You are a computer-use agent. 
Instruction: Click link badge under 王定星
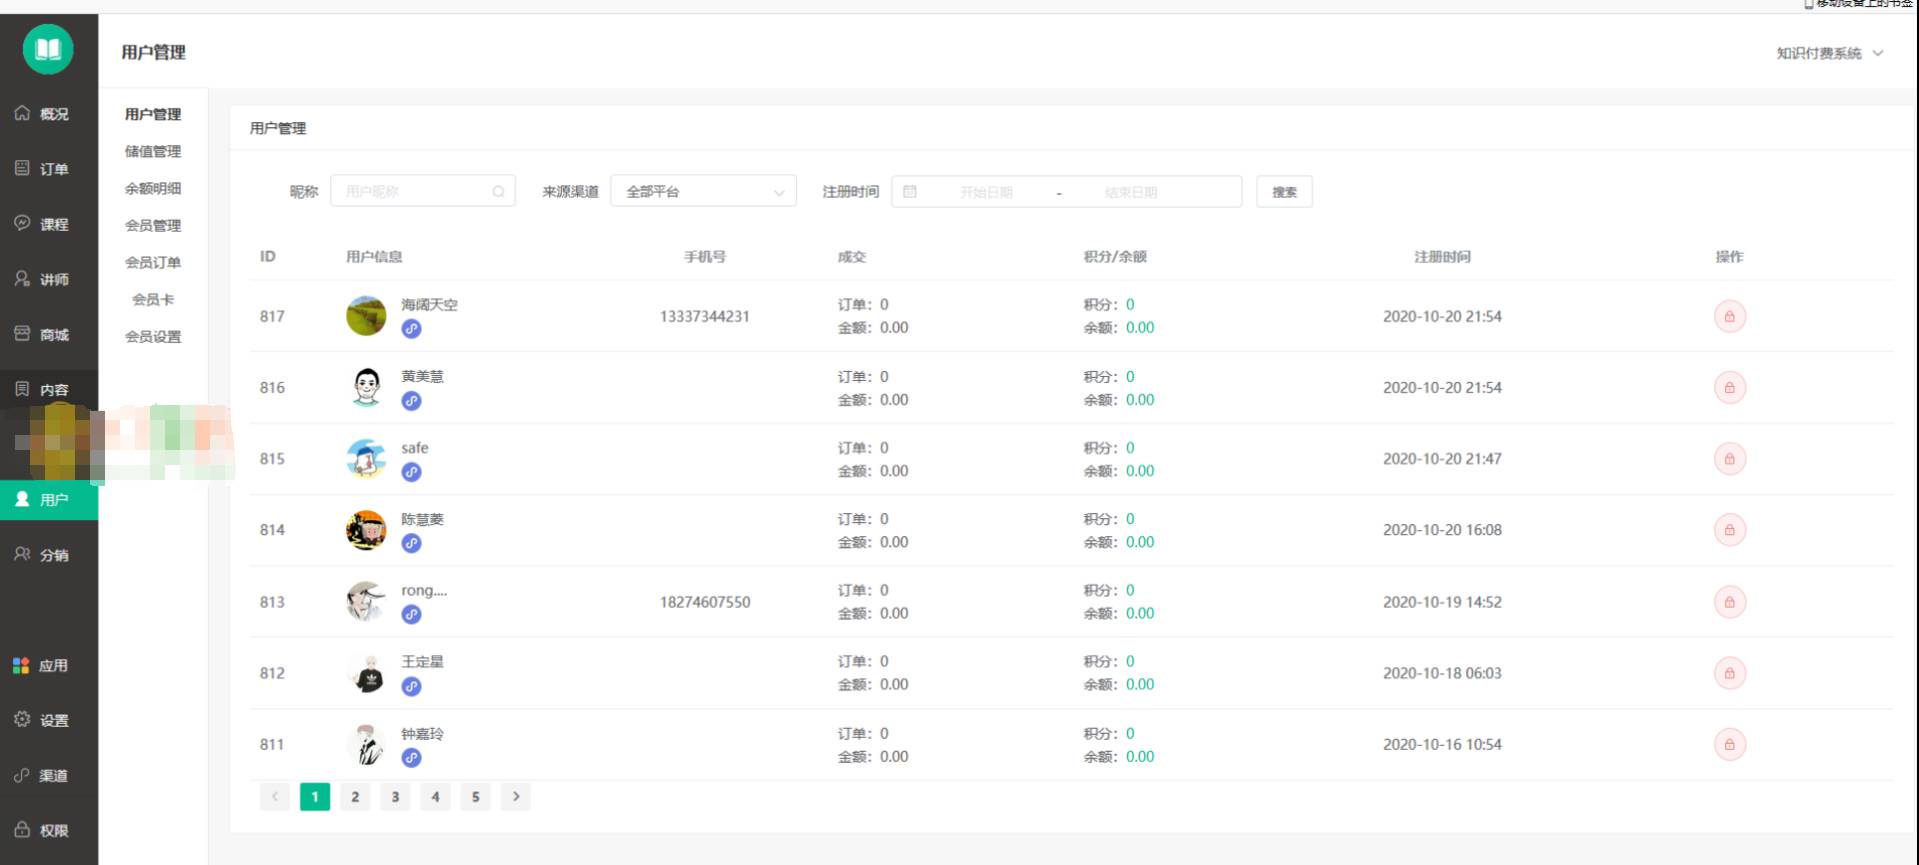411,686
